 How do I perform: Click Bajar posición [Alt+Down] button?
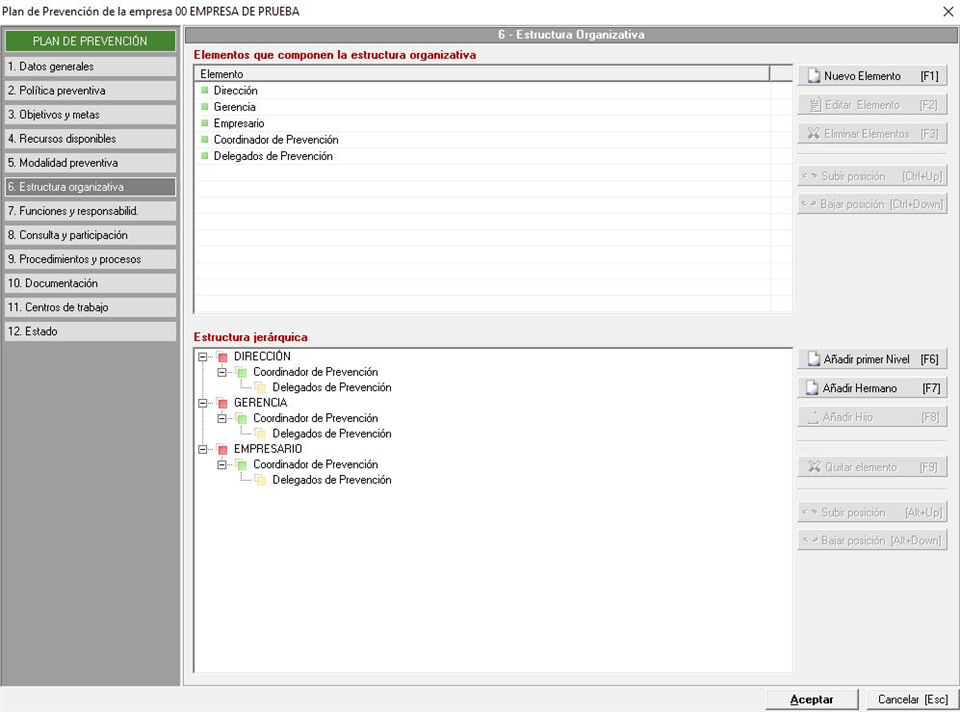pyautogui.click(x=872, y=541)
